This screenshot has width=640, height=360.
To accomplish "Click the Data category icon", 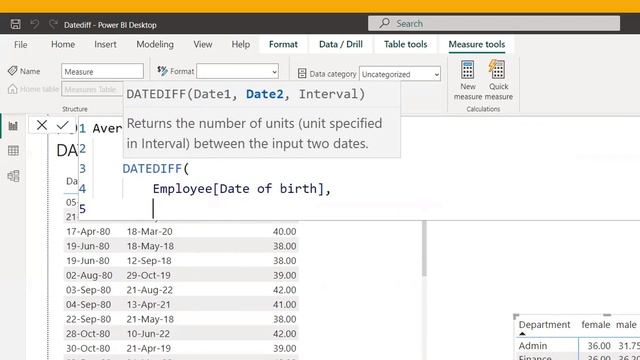I will click(302, 73).
